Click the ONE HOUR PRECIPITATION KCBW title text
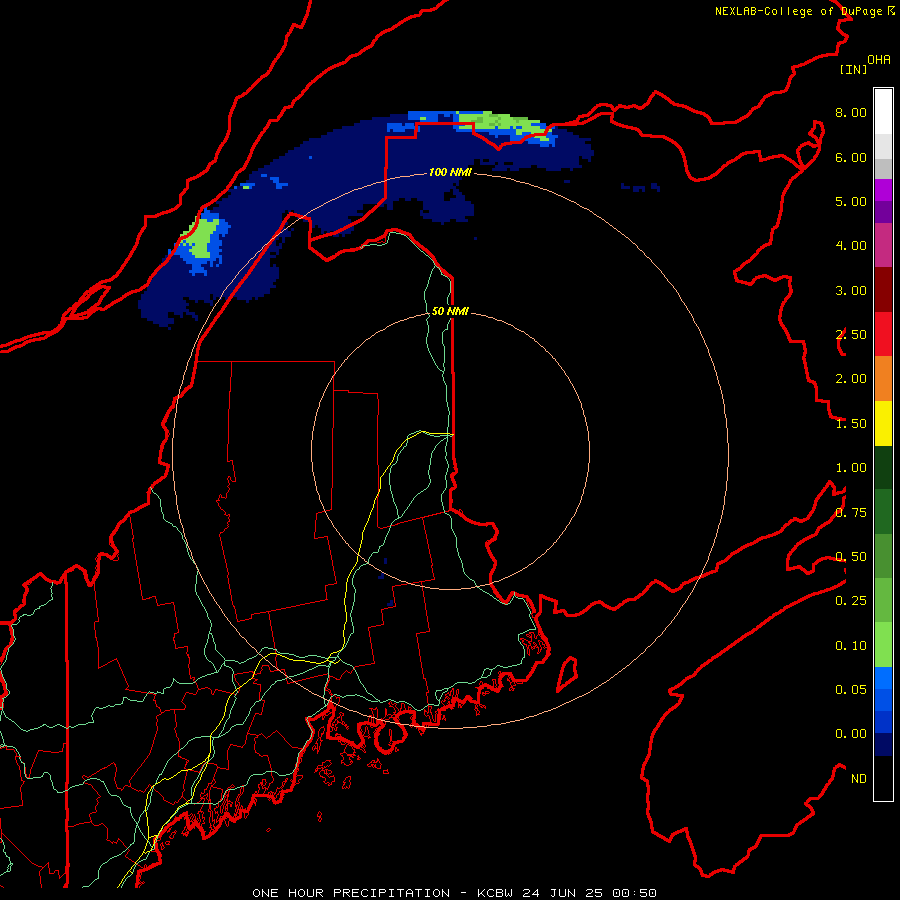The width and height of the screenshot is (900, 900). point(454,893)
